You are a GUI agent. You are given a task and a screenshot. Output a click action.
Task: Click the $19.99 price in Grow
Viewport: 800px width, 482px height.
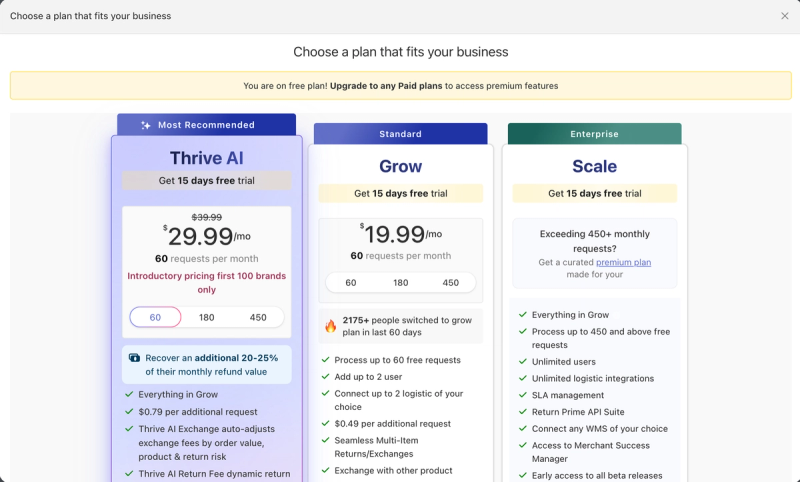401,234
